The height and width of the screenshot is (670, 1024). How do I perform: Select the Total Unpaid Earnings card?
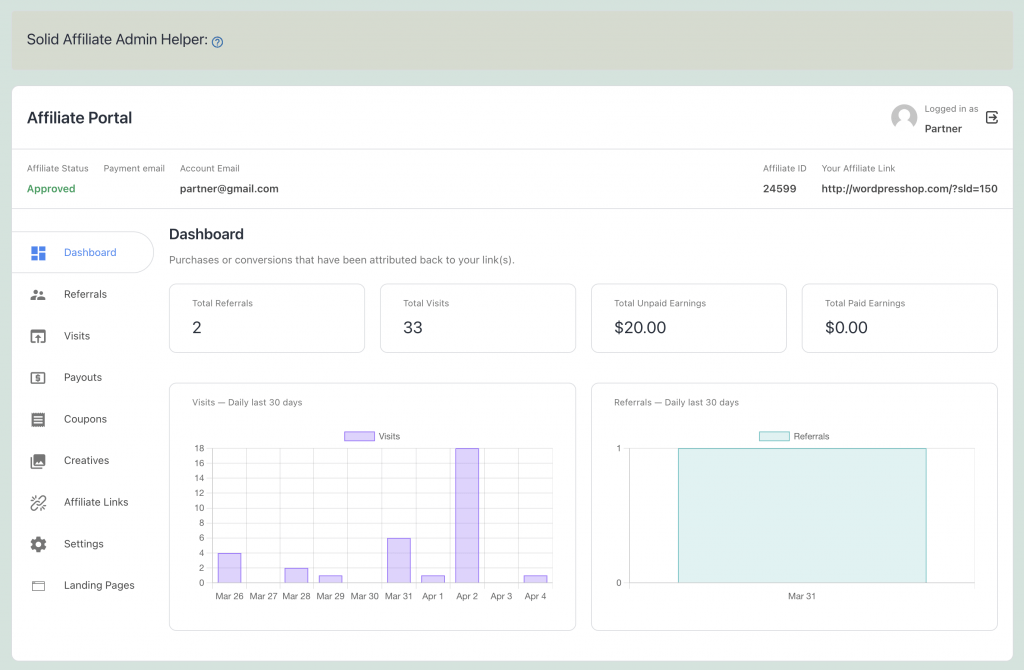(x=688, y=318)
